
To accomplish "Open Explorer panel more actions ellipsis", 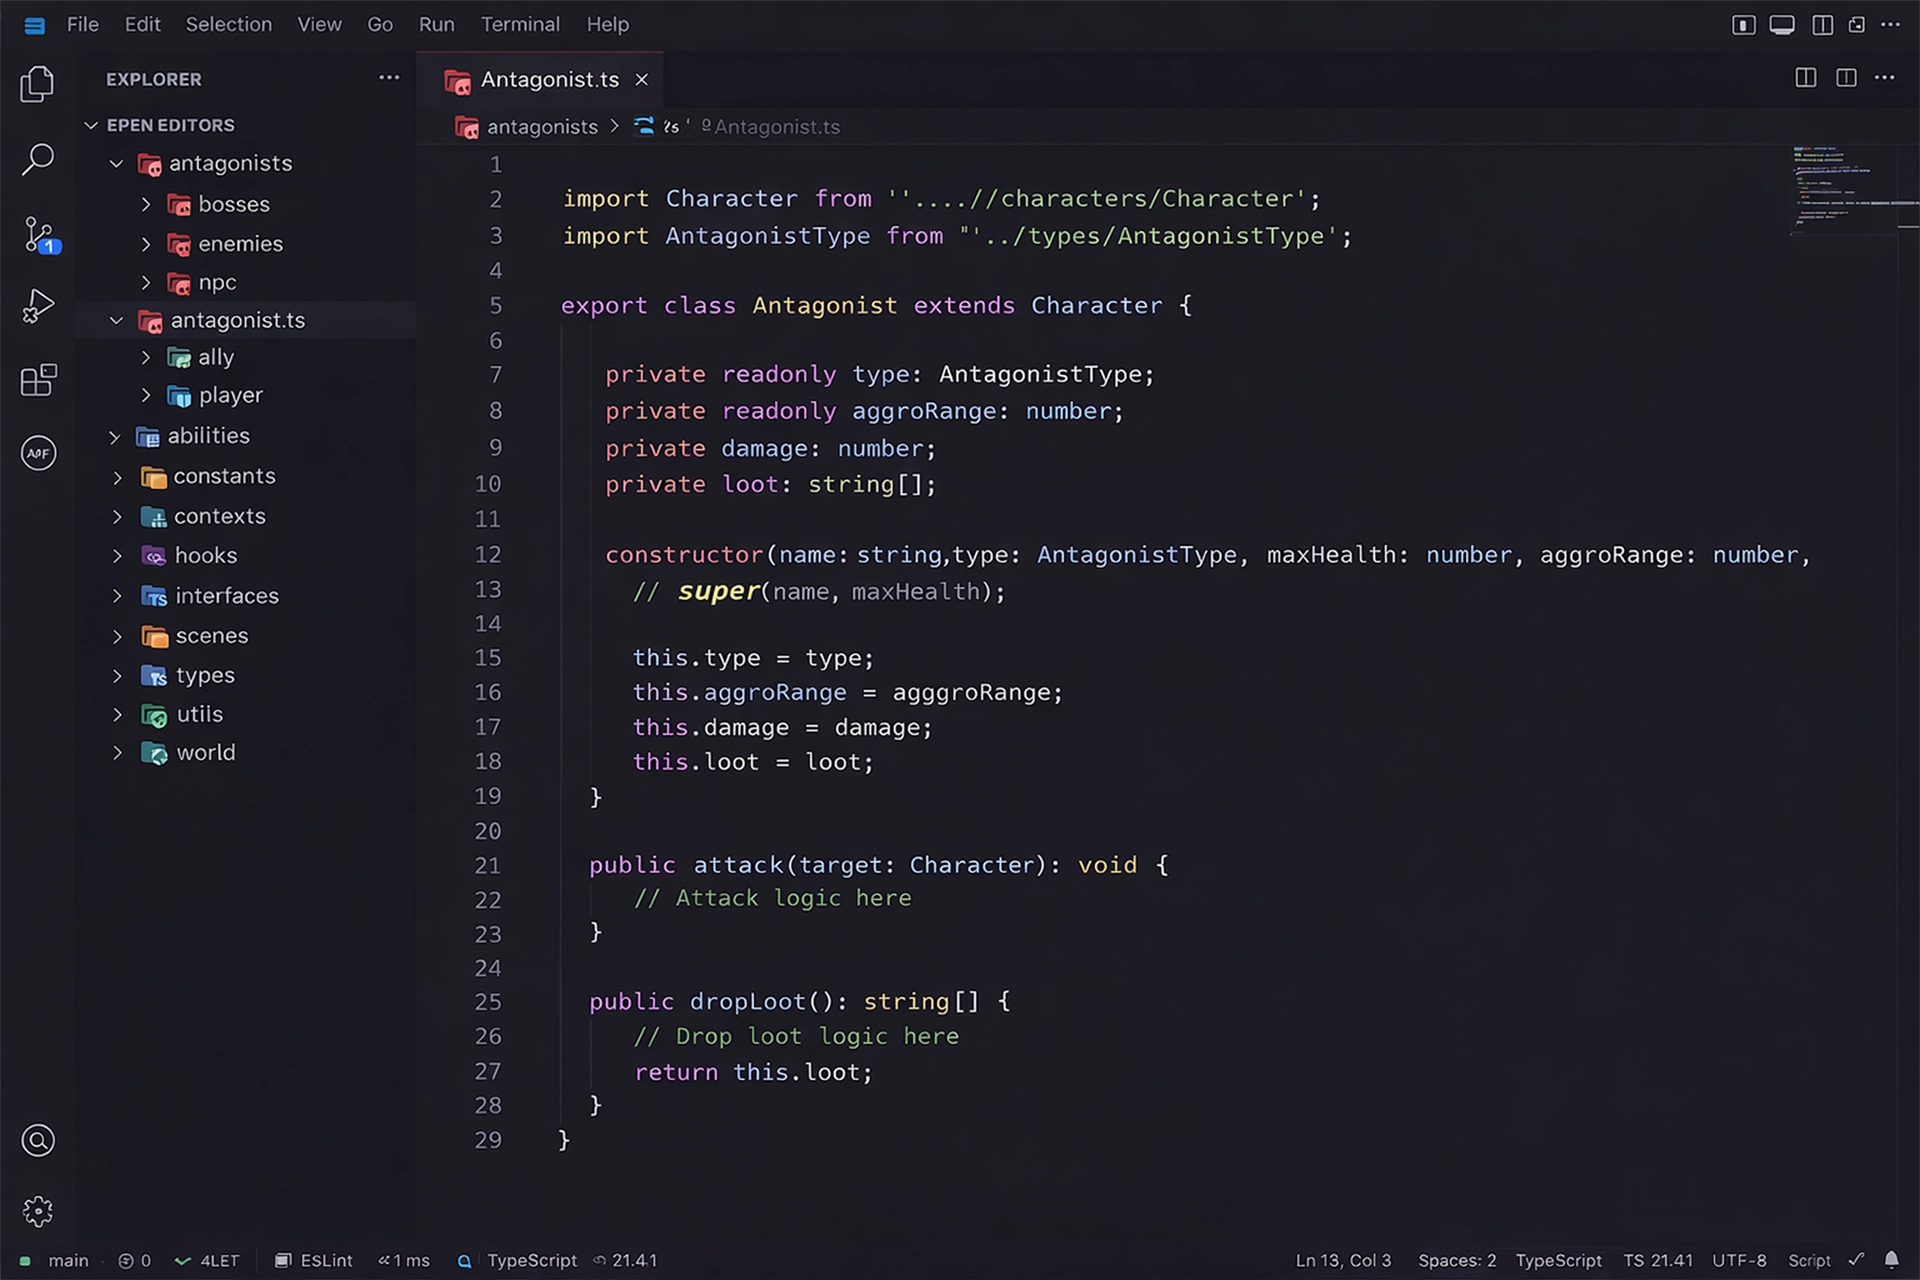I will (389, 78).
